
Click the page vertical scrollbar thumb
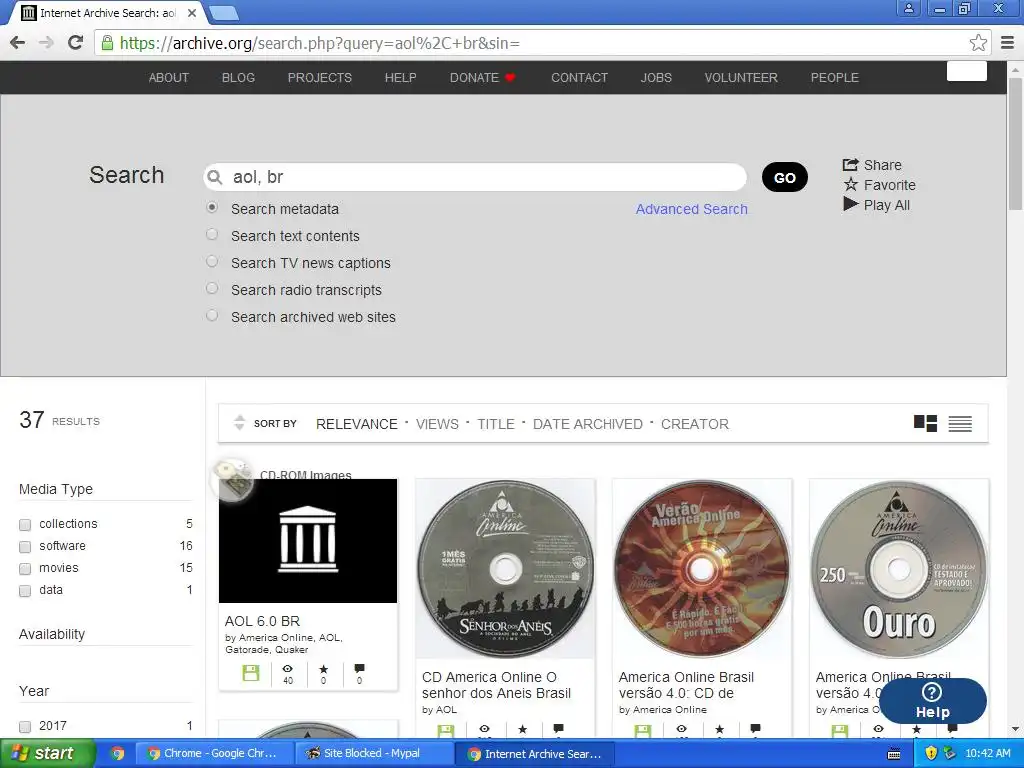pyautogui.click(x=1015, y=142)
